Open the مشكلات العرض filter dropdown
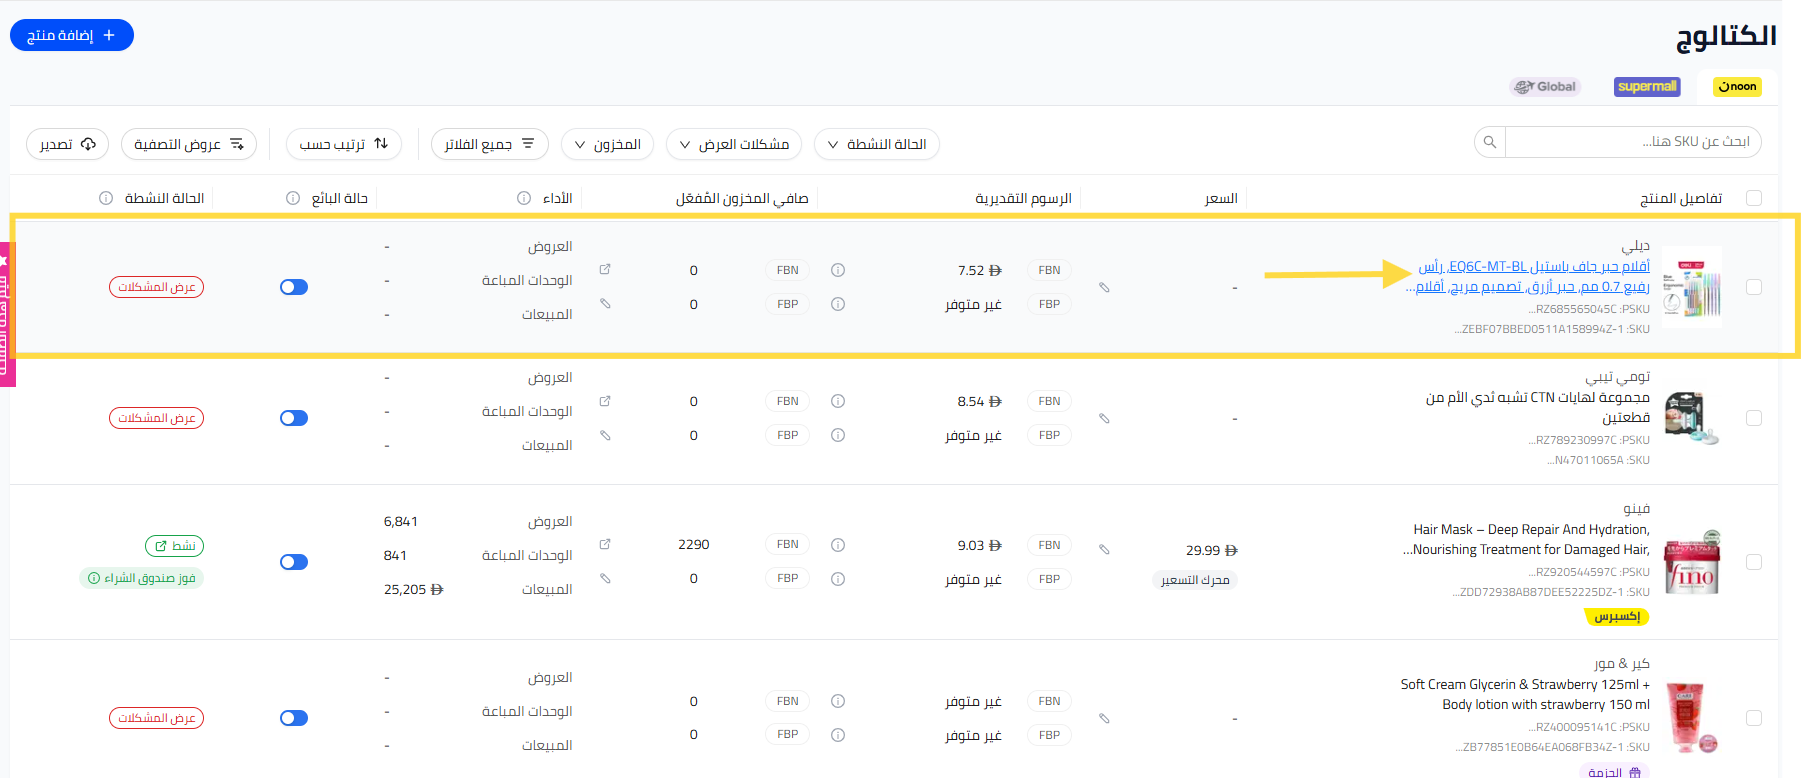 [734, 144]
